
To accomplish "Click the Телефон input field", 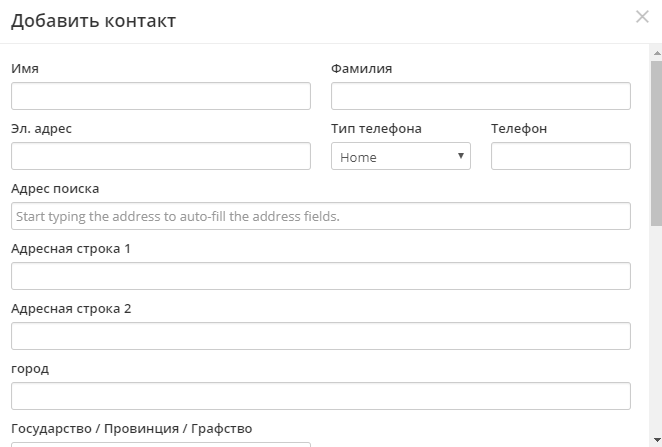I will 561,156.
